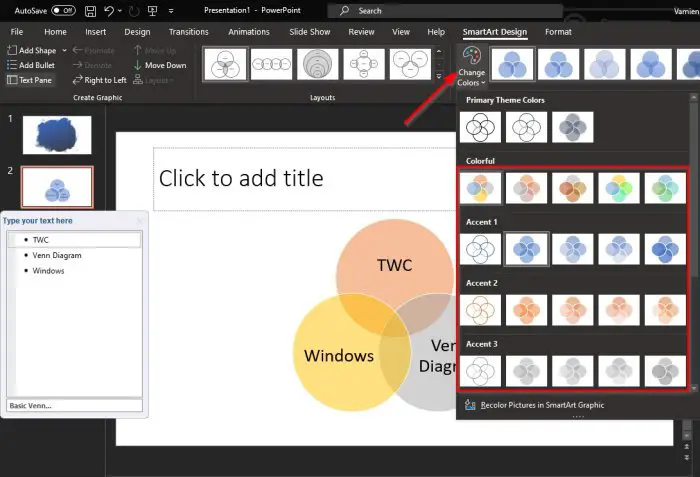Open the Undo history dropdown arrow

pyautogui.click(x=120, y=11)
